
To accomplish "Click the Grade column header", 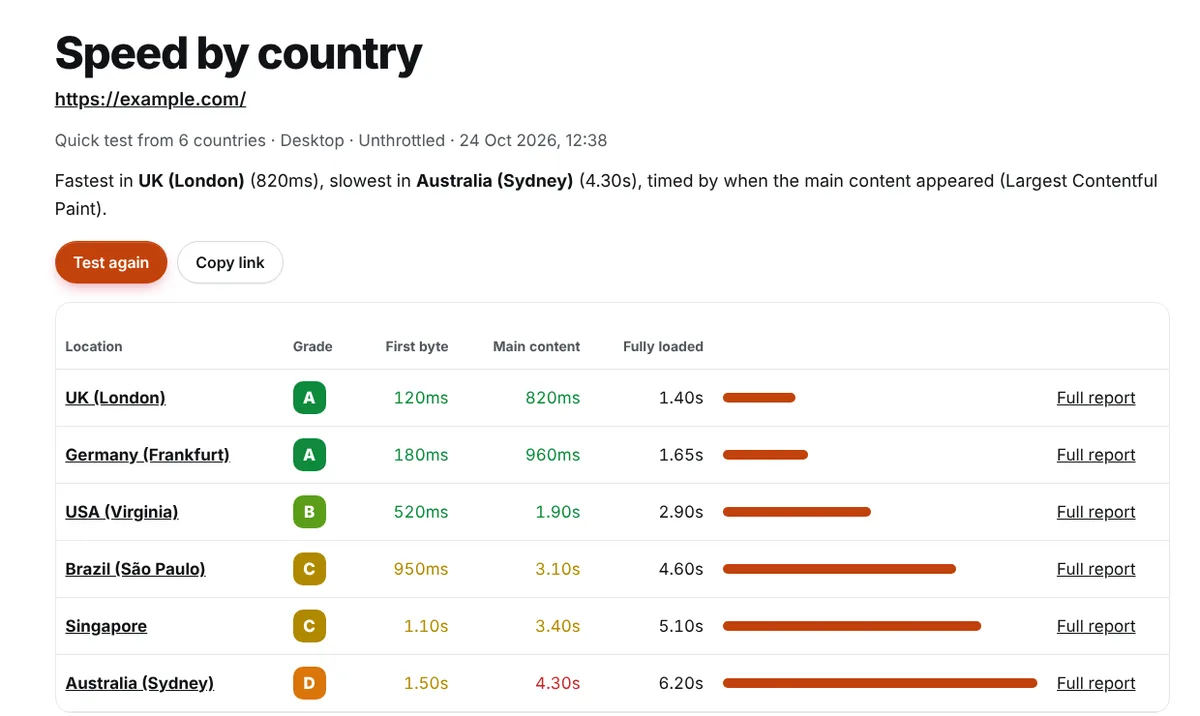I will tap(313, 346).
